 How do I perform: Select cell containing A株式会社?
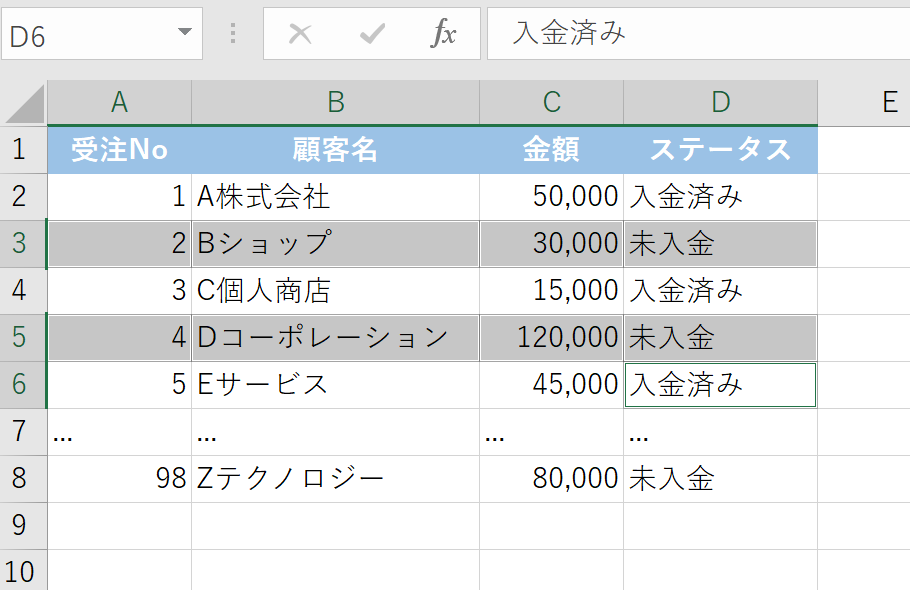click(335, 197)
